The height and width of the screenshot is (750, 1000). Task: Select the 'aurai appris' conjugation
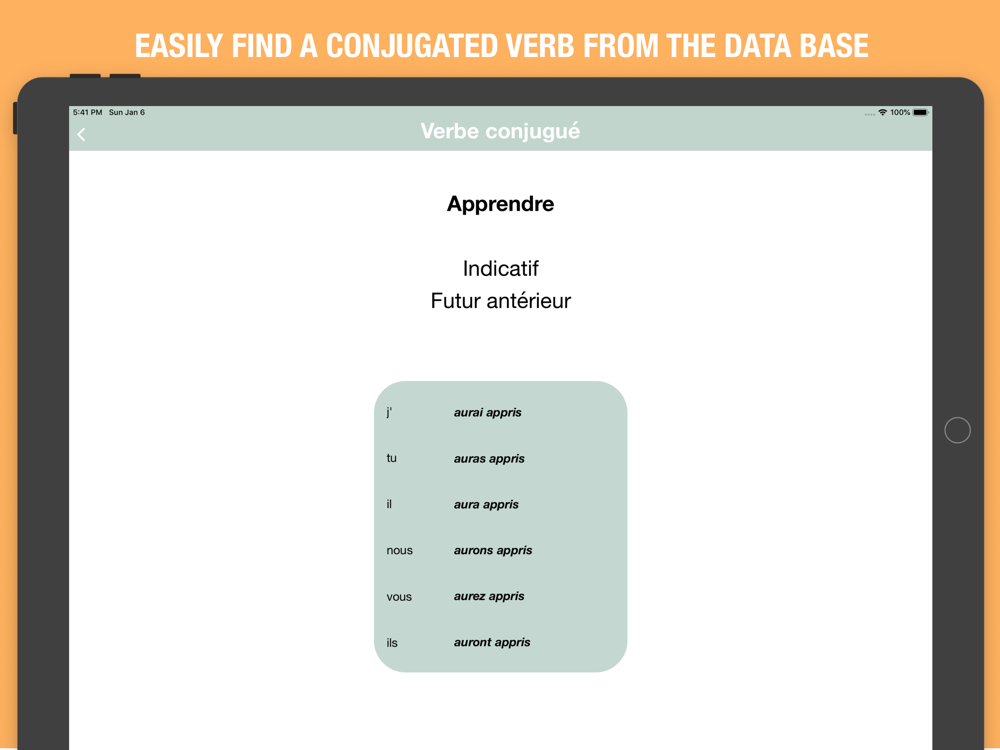click(x=487, y=412)
